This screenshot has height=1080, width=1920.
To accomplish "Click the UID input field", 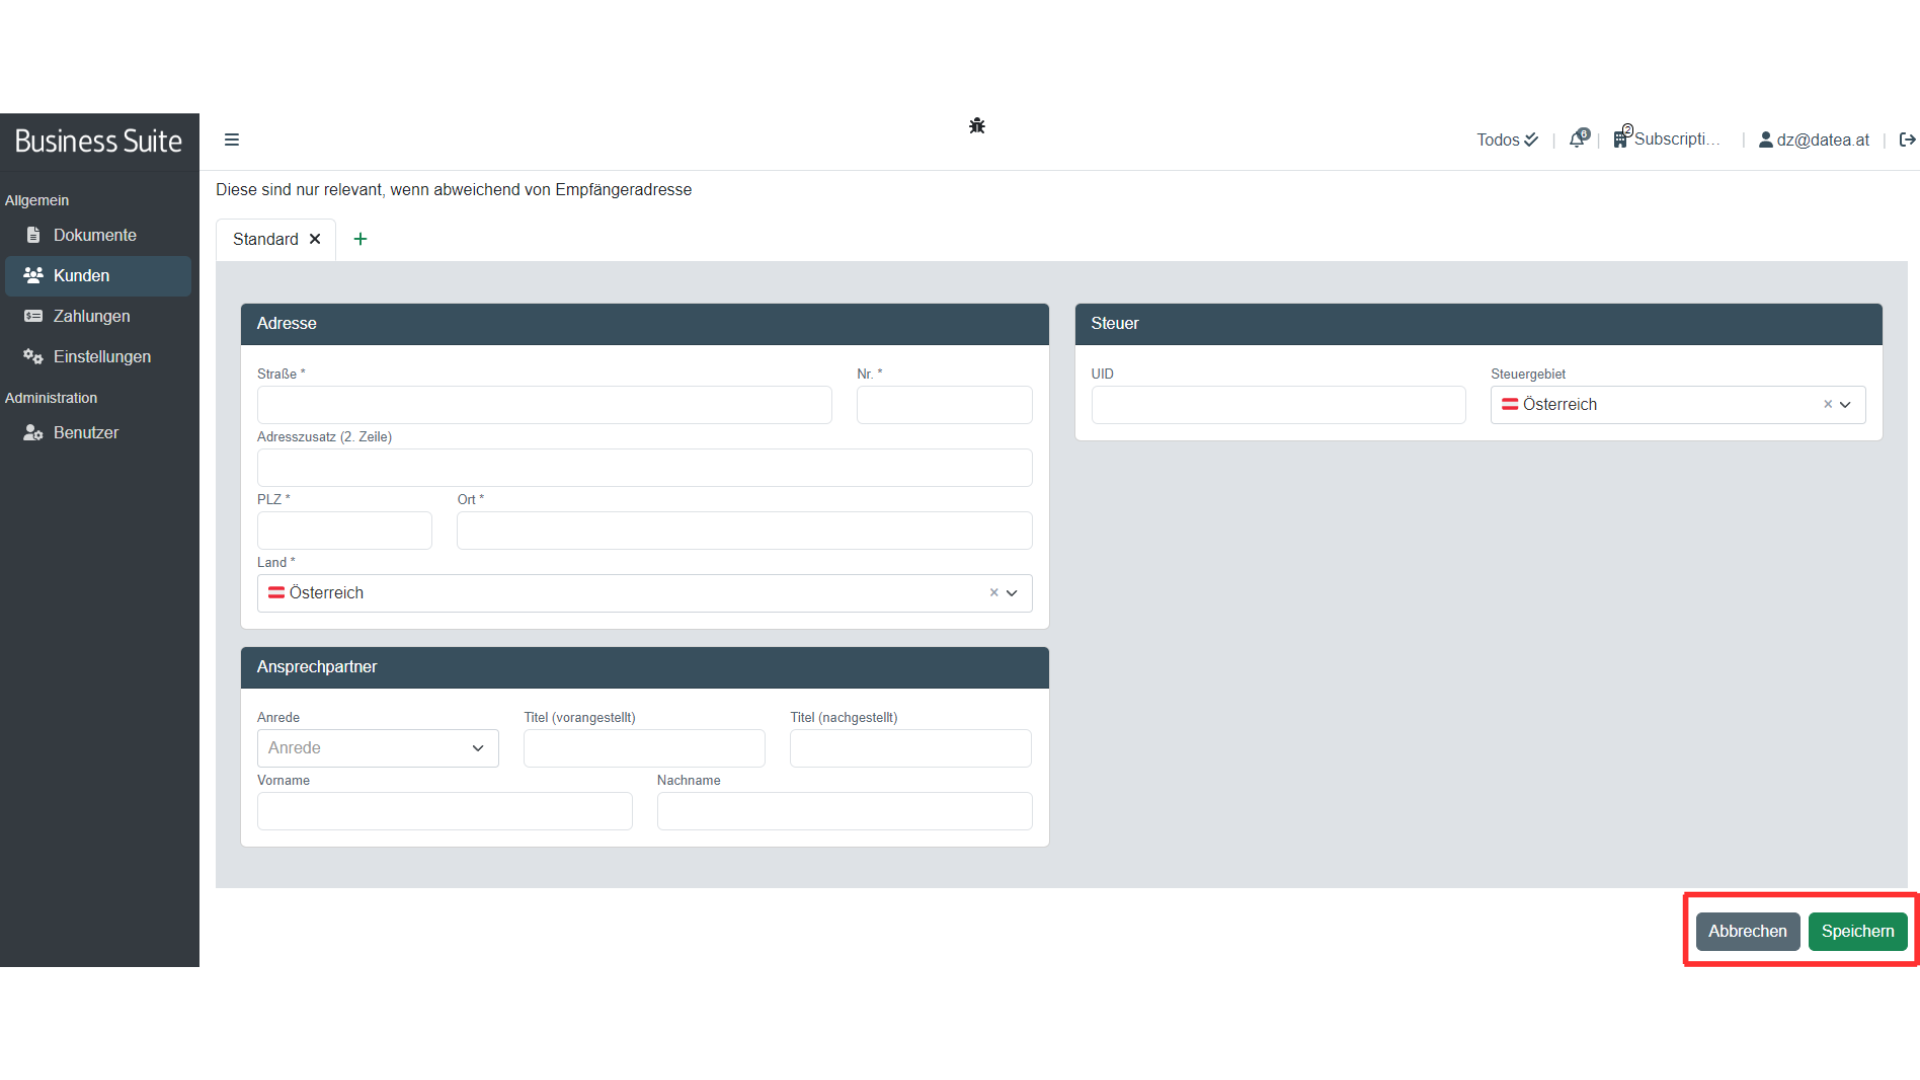I will pos(1278,405).
